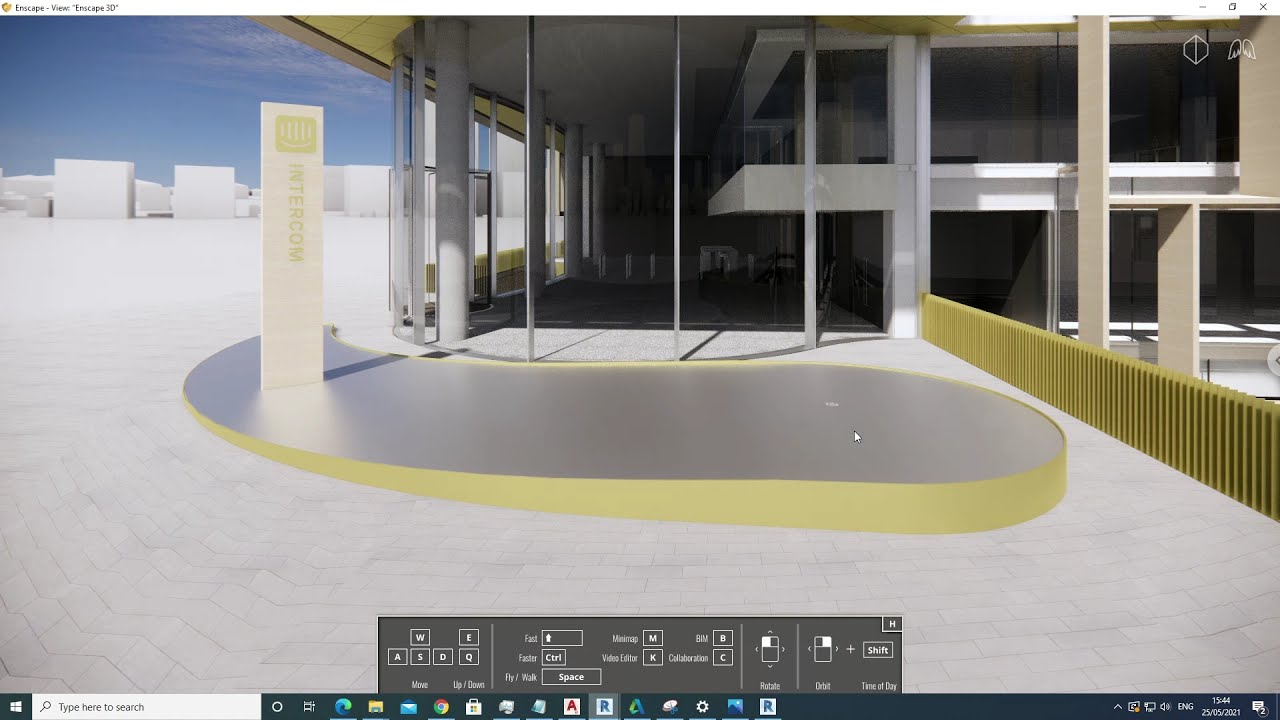Screen dimensions: 1280x720
Task: Toggle Fly / Walk with the Space key
Action: (571, 677)
